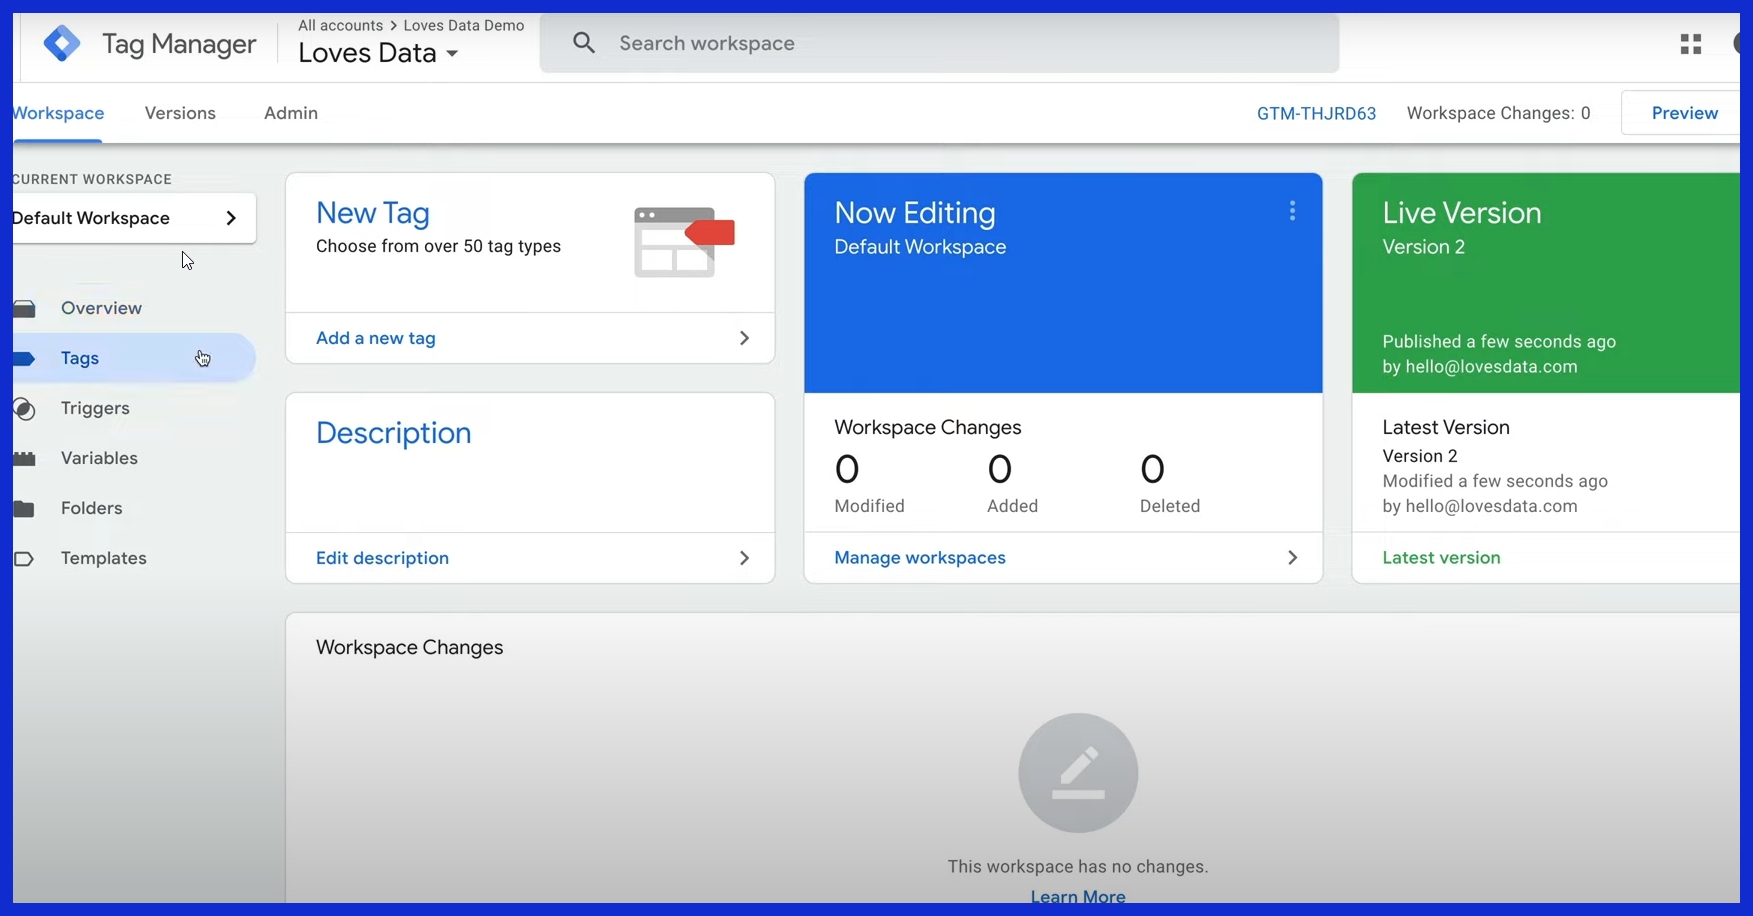Click the Add a new tag link
1753x916 pixels.
(376, 338)
